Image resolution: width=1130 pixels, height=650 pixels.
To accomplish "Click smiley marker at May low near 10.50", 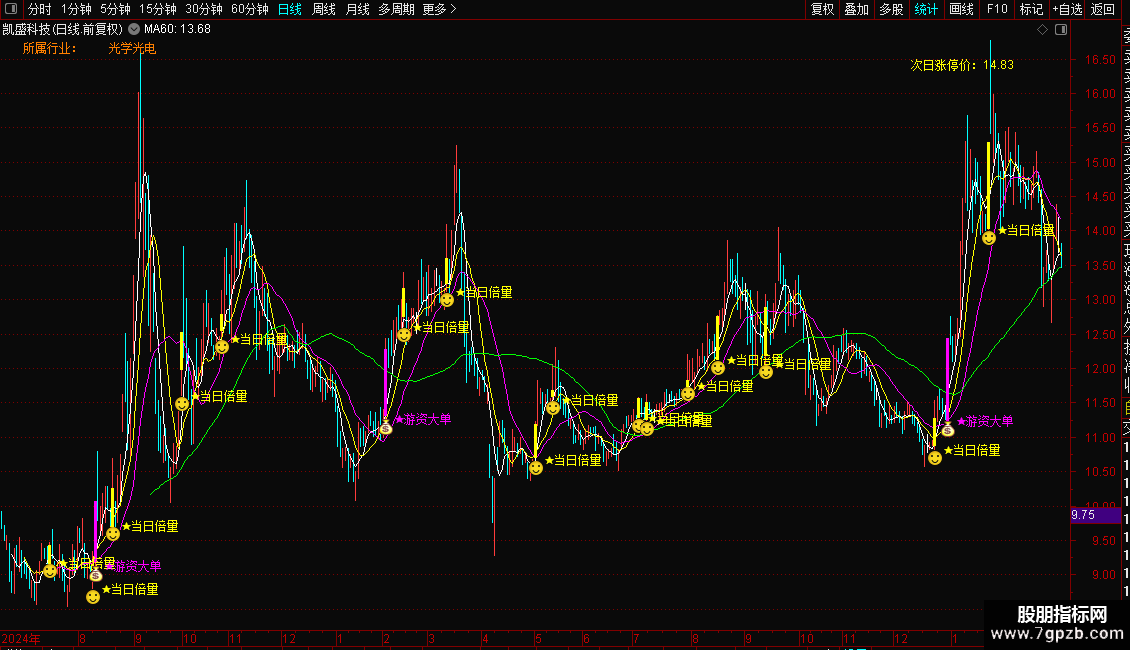I will tap(535, 468).
